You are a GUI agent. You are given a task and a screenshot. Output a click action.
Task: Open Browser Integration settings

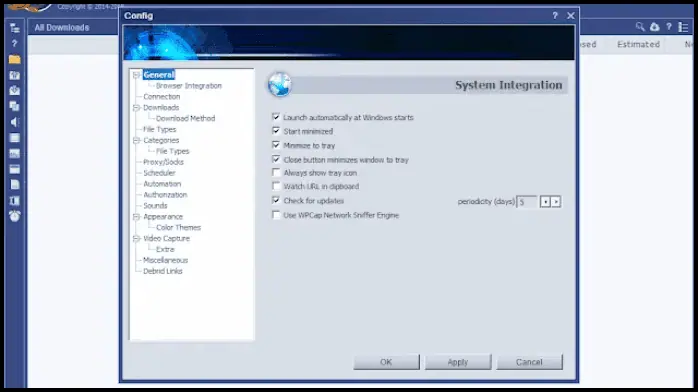(189, 86)
